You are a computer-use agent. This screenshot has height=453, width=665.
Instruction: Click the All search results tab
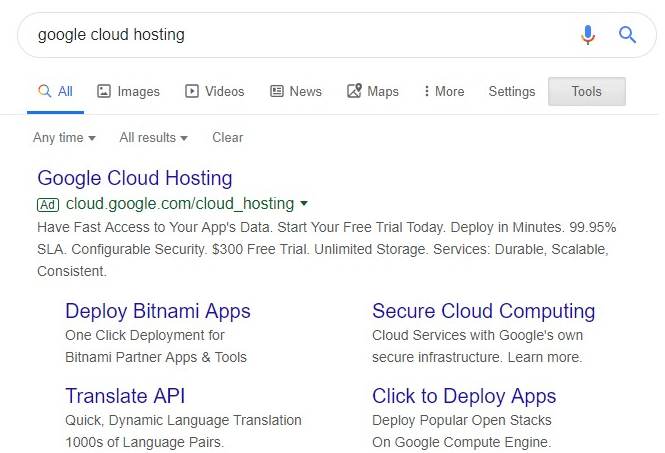point(55,91)
